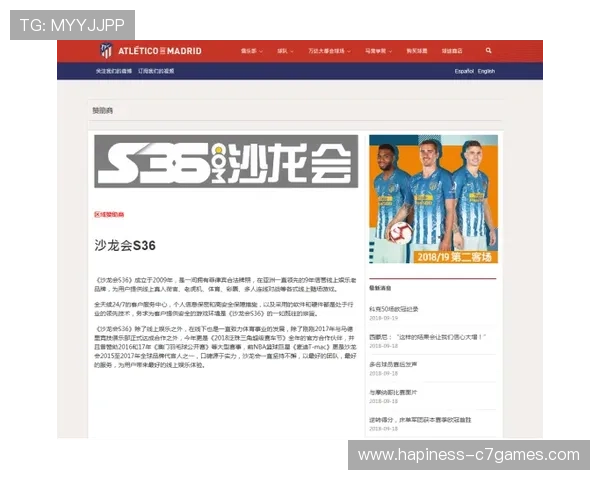Expand the 俱乐部 (Club) dropdown menu
This screenshot has height=480, width=600.
click(252, 51)
